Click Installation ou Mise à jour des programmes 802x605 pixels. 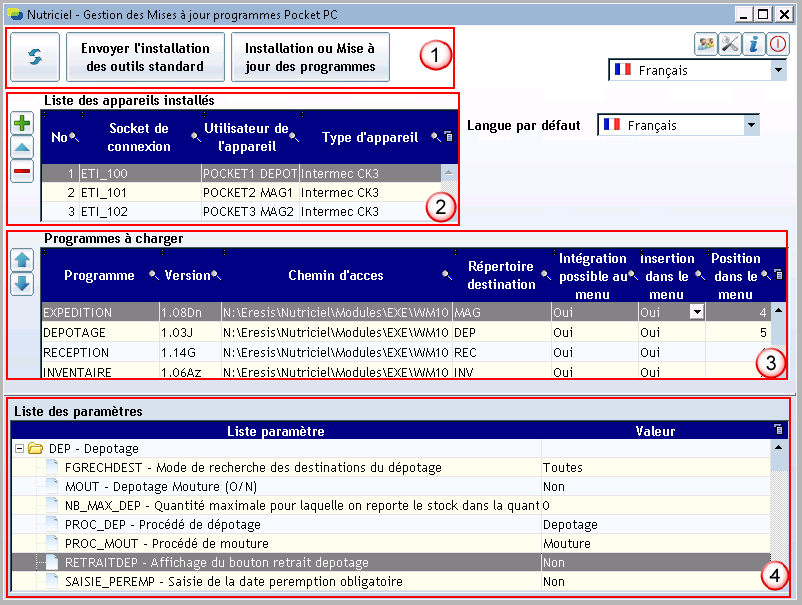310,57
